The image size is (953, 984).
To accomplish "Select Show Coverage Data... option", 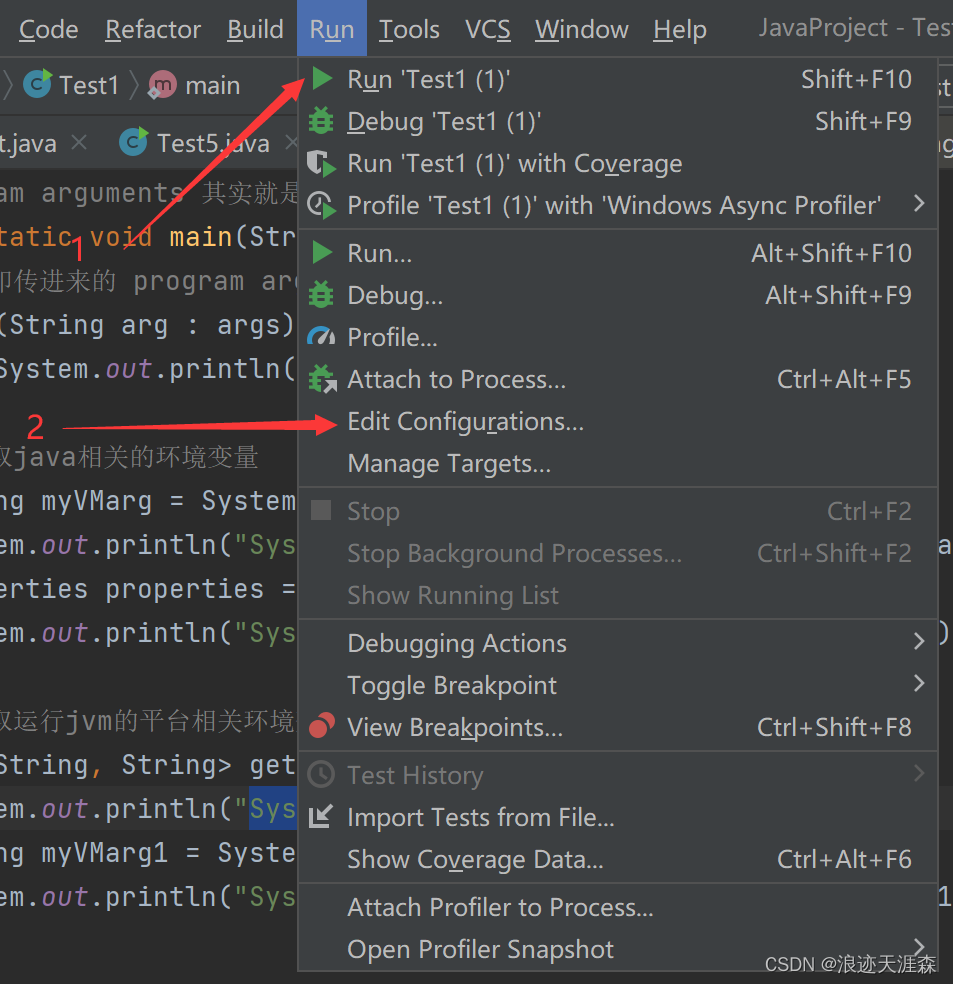I will 475,859.
